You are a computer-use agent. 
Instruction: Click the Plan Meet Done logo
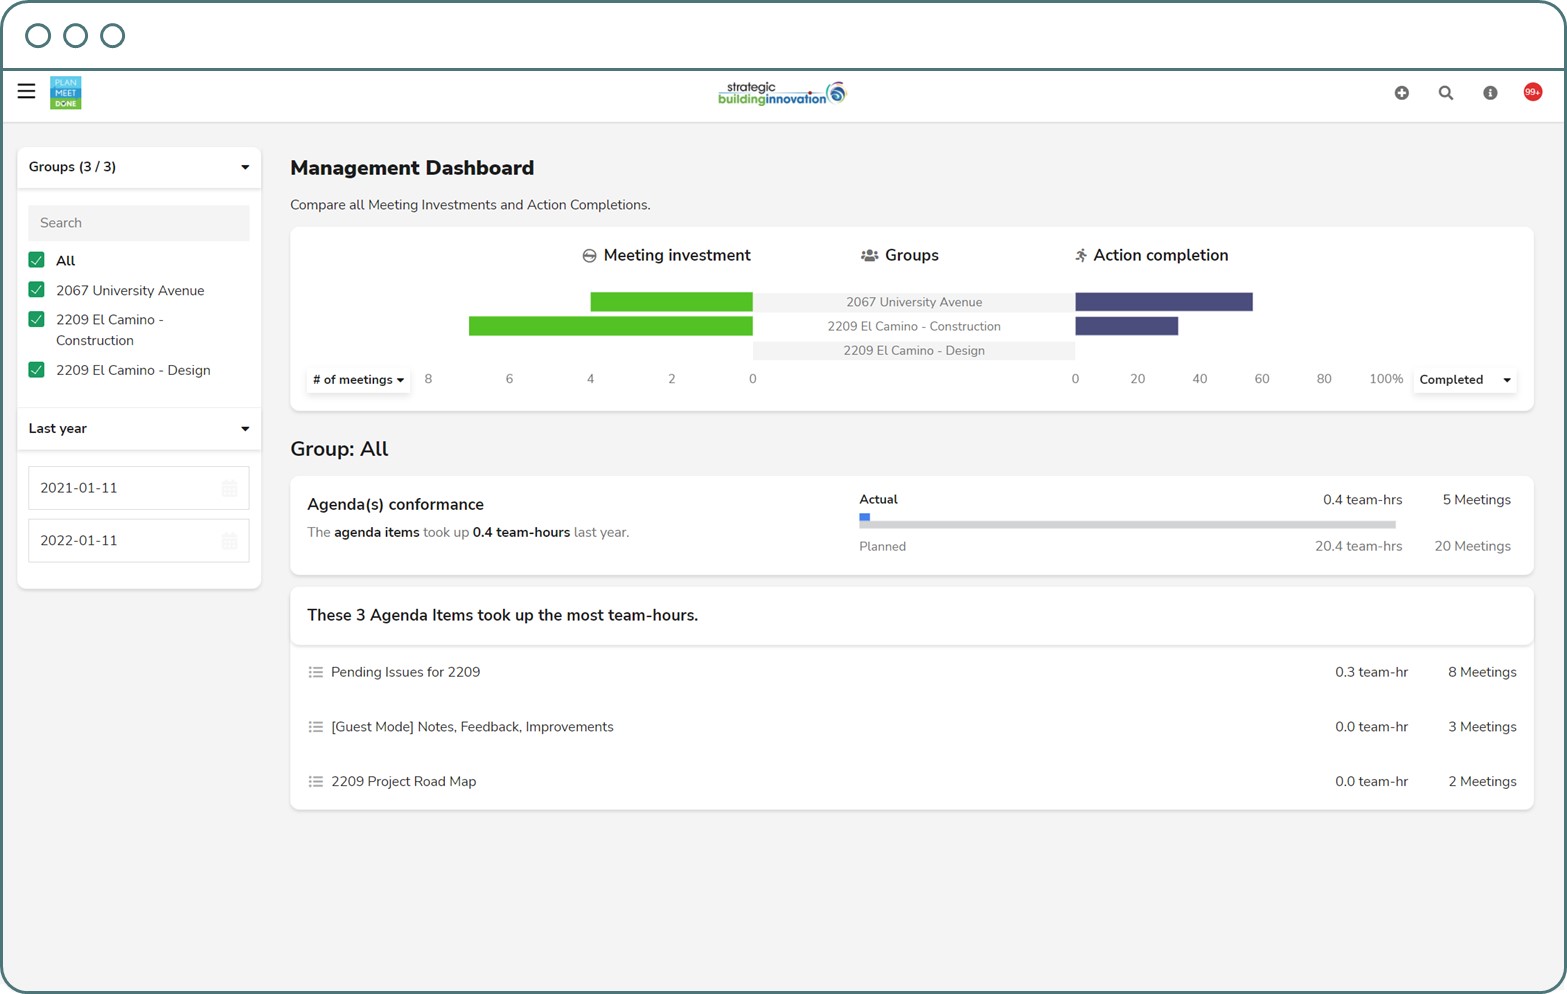pyautogui.click(x=66, y=93)
